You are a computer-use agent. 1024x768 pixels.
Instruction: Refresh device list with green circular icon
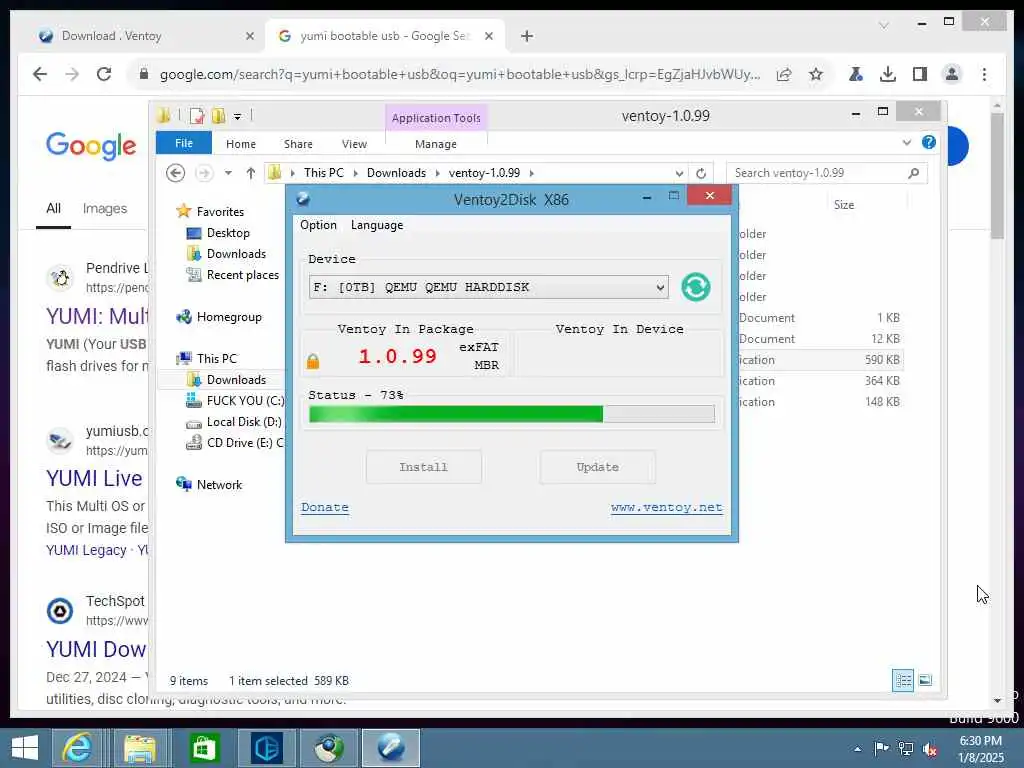(x=696, y=287)
